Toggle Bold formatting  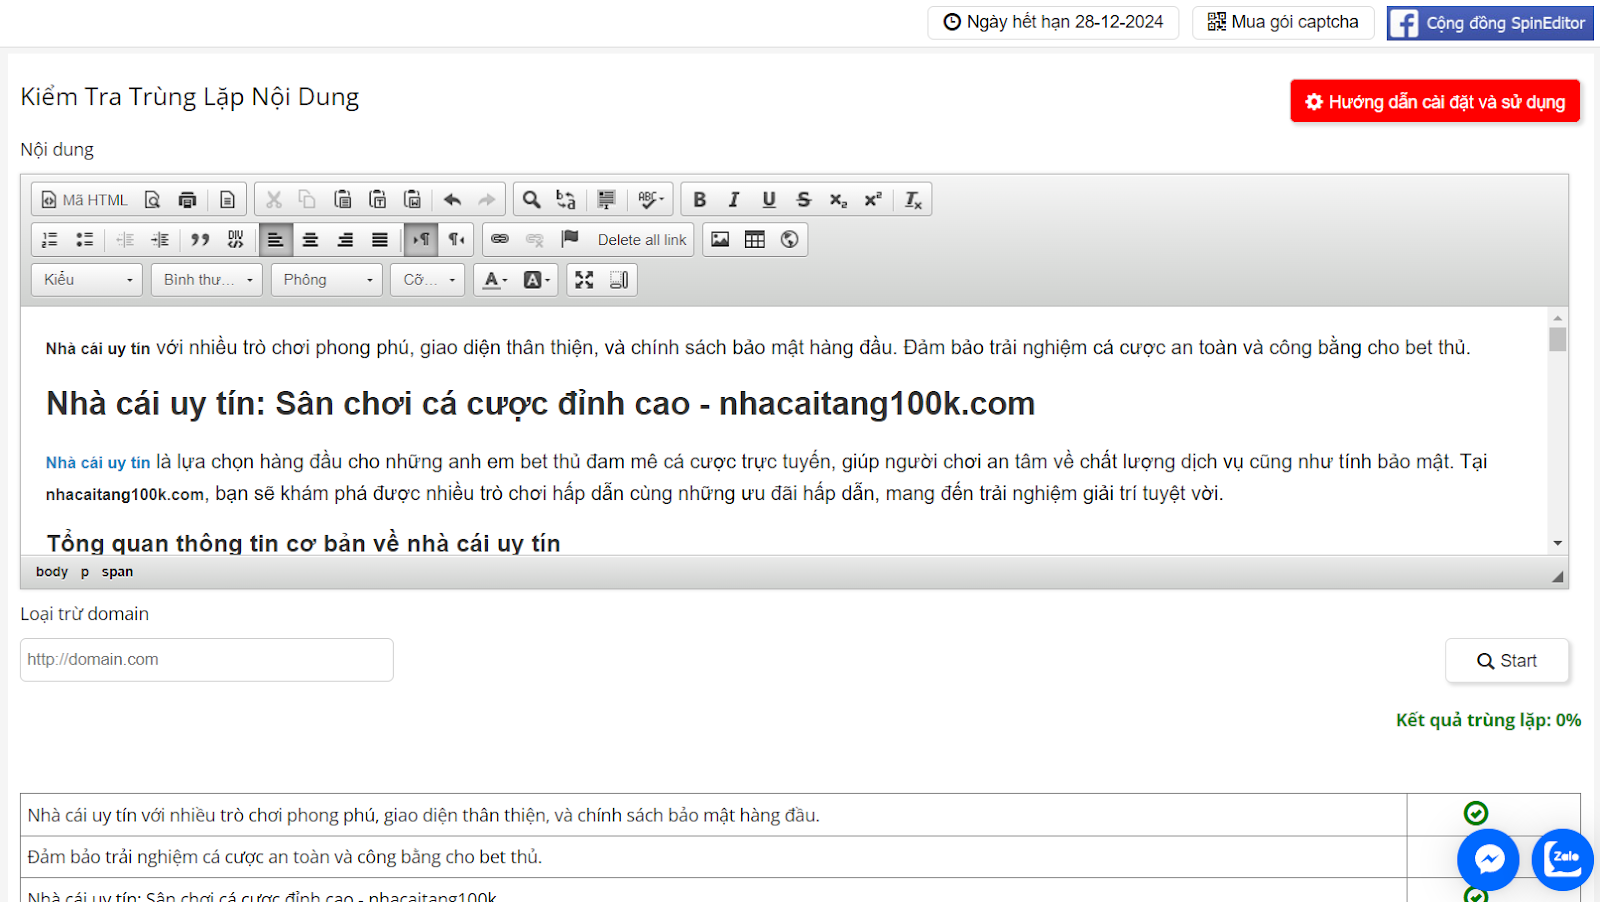point(700,200)
